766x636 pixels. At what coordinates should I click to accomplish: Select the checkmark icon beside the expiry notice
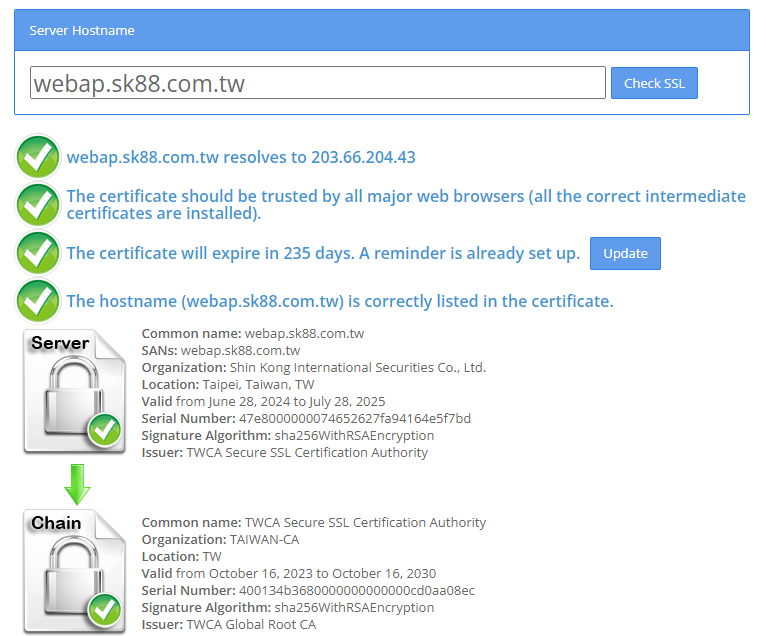tap(39, 253)
